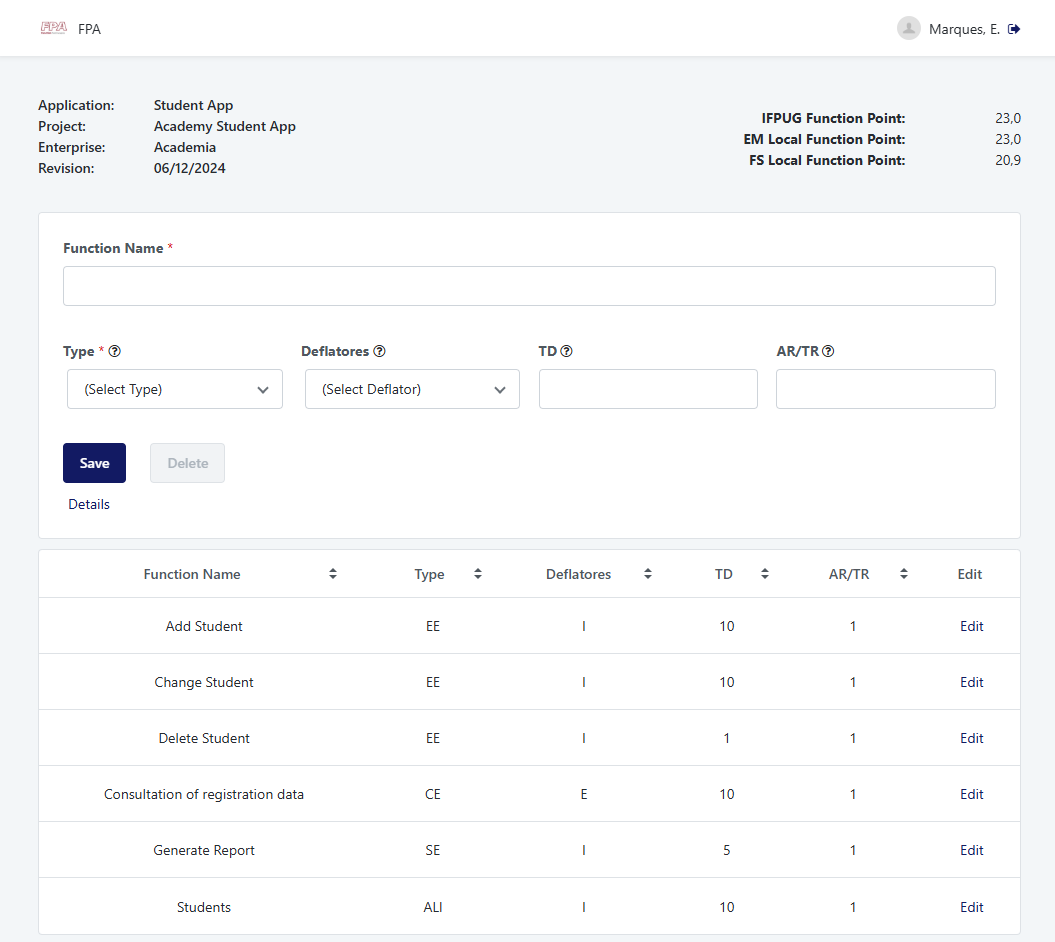Sort table by Type column arrows

point(478,574)
